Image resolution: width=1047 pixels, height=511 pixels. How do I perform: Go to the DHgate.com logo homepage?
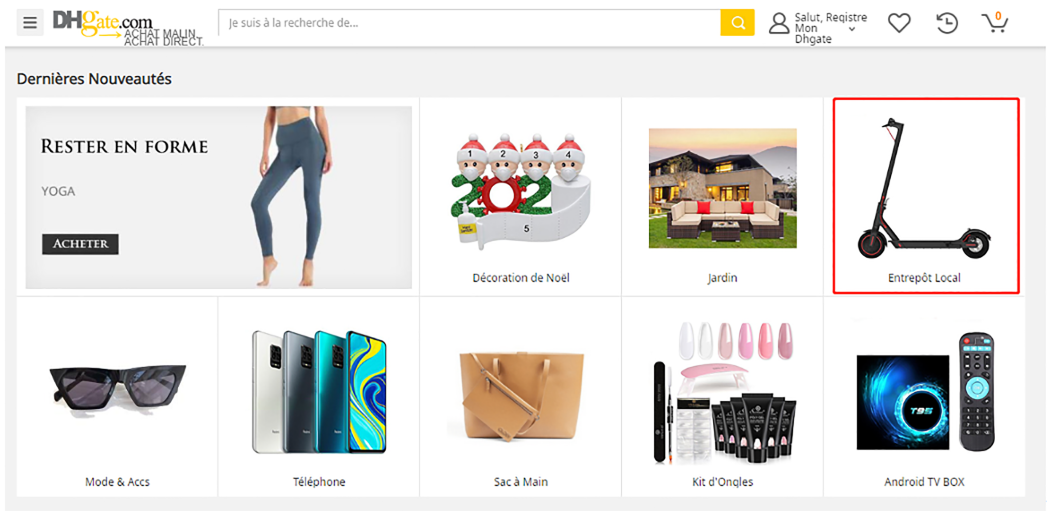point(127,27)
